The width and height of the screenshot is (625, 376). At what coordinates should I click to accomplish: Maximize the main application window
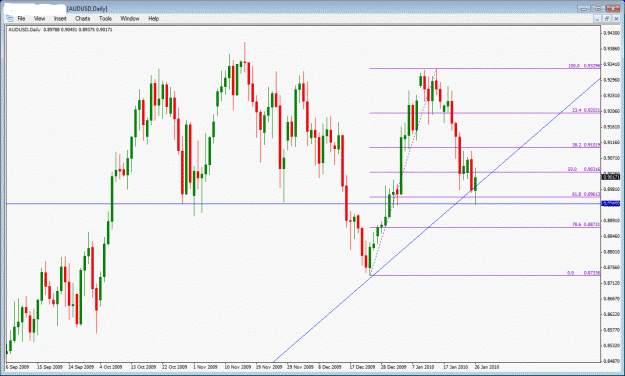(598, 8)
